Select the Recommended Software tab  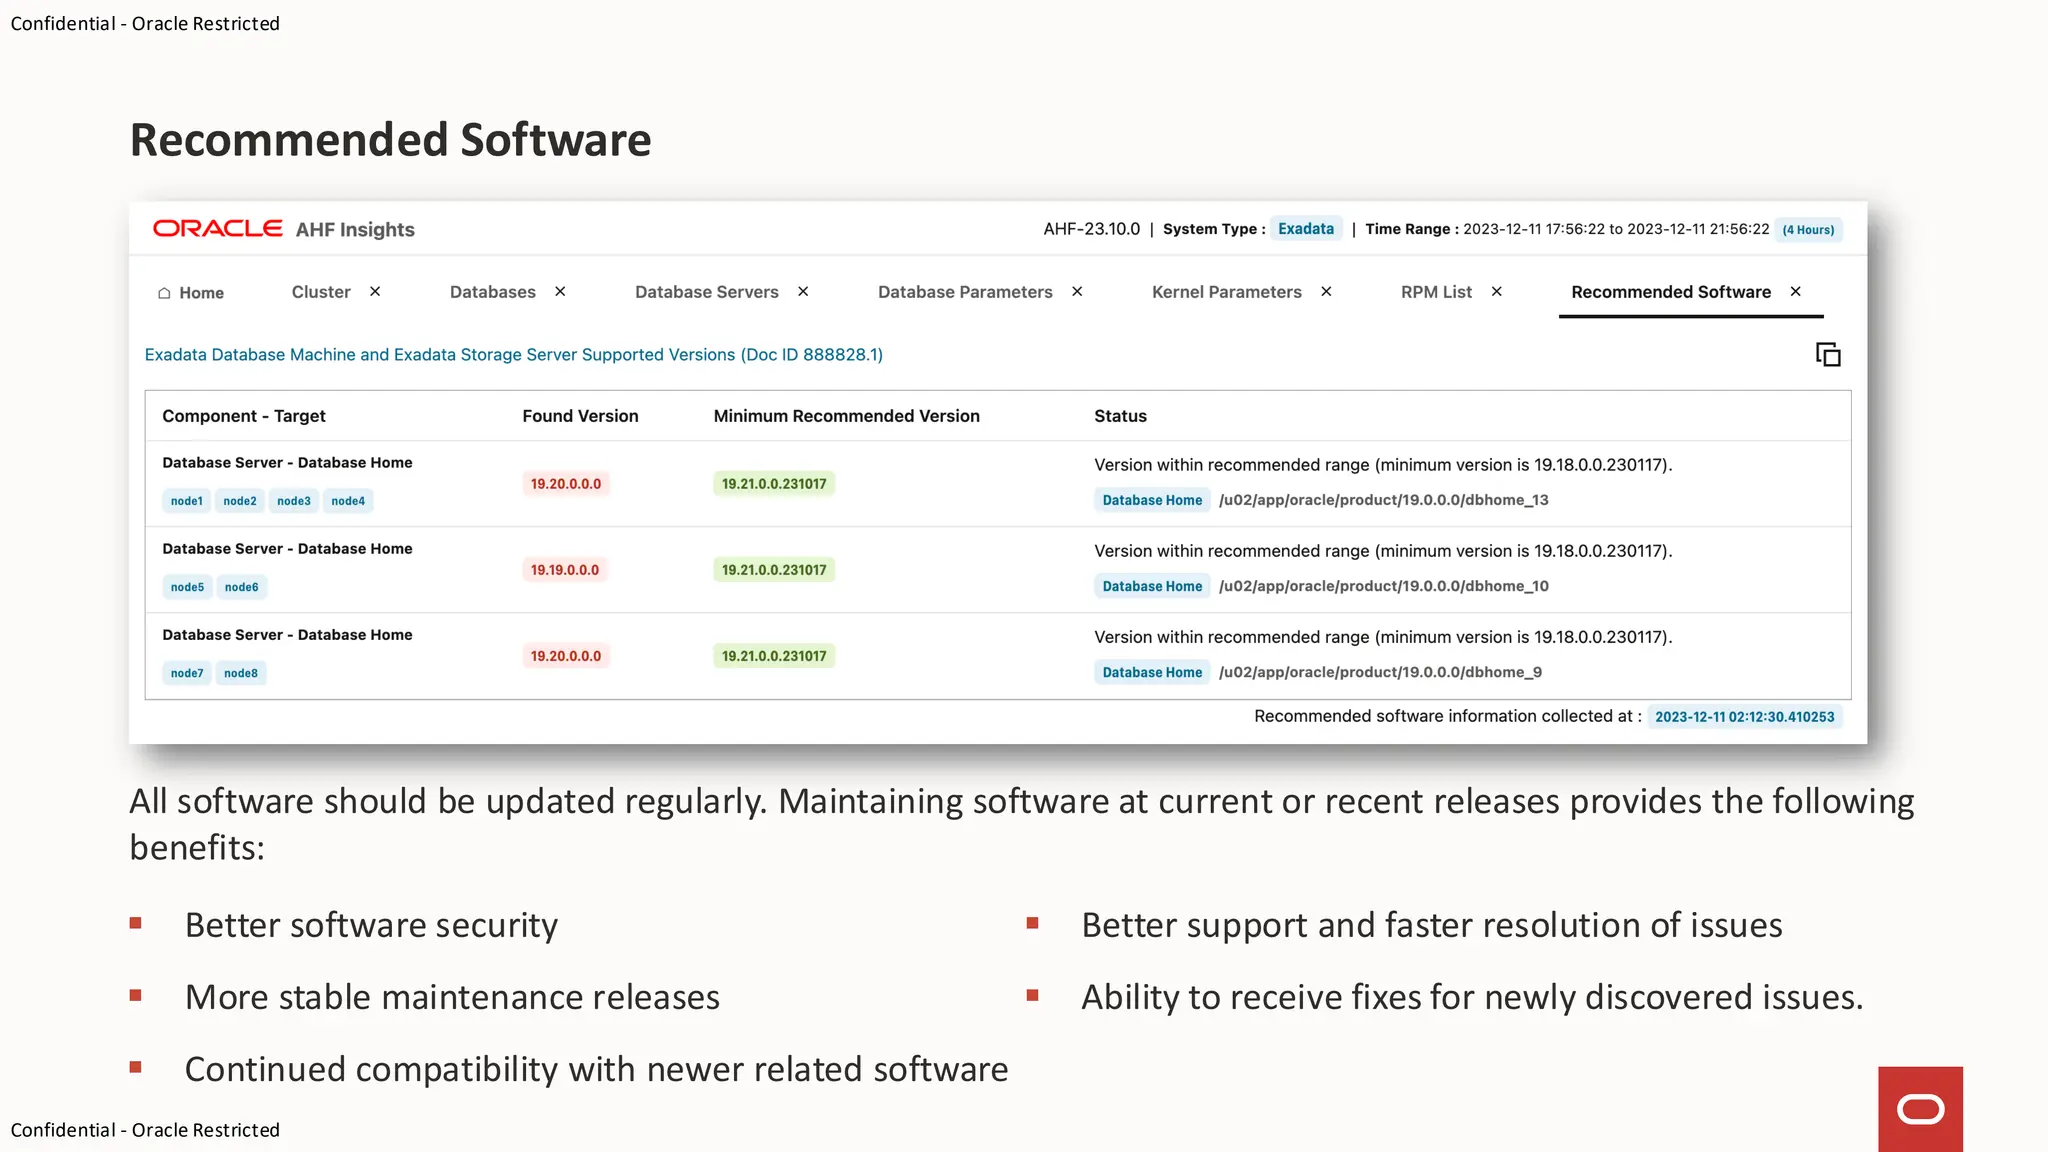pos(1671,292)
